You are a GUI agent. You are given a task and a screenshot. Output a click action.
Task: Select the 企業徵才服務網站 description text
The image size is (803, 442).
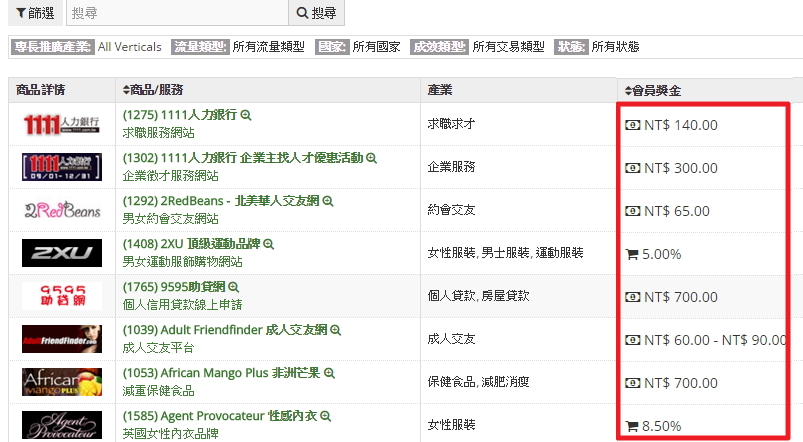171,176
